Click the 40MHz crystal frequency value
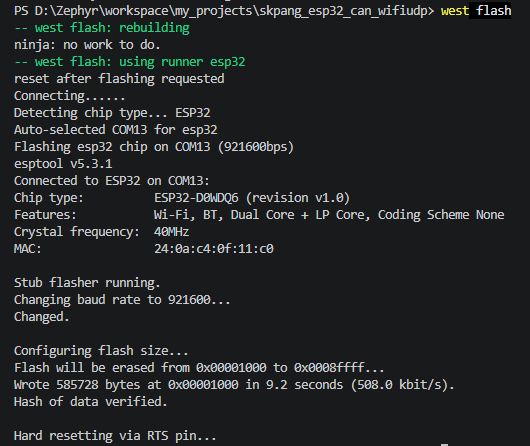This screenshot has height=446, width=530. [x=171, y=232]
